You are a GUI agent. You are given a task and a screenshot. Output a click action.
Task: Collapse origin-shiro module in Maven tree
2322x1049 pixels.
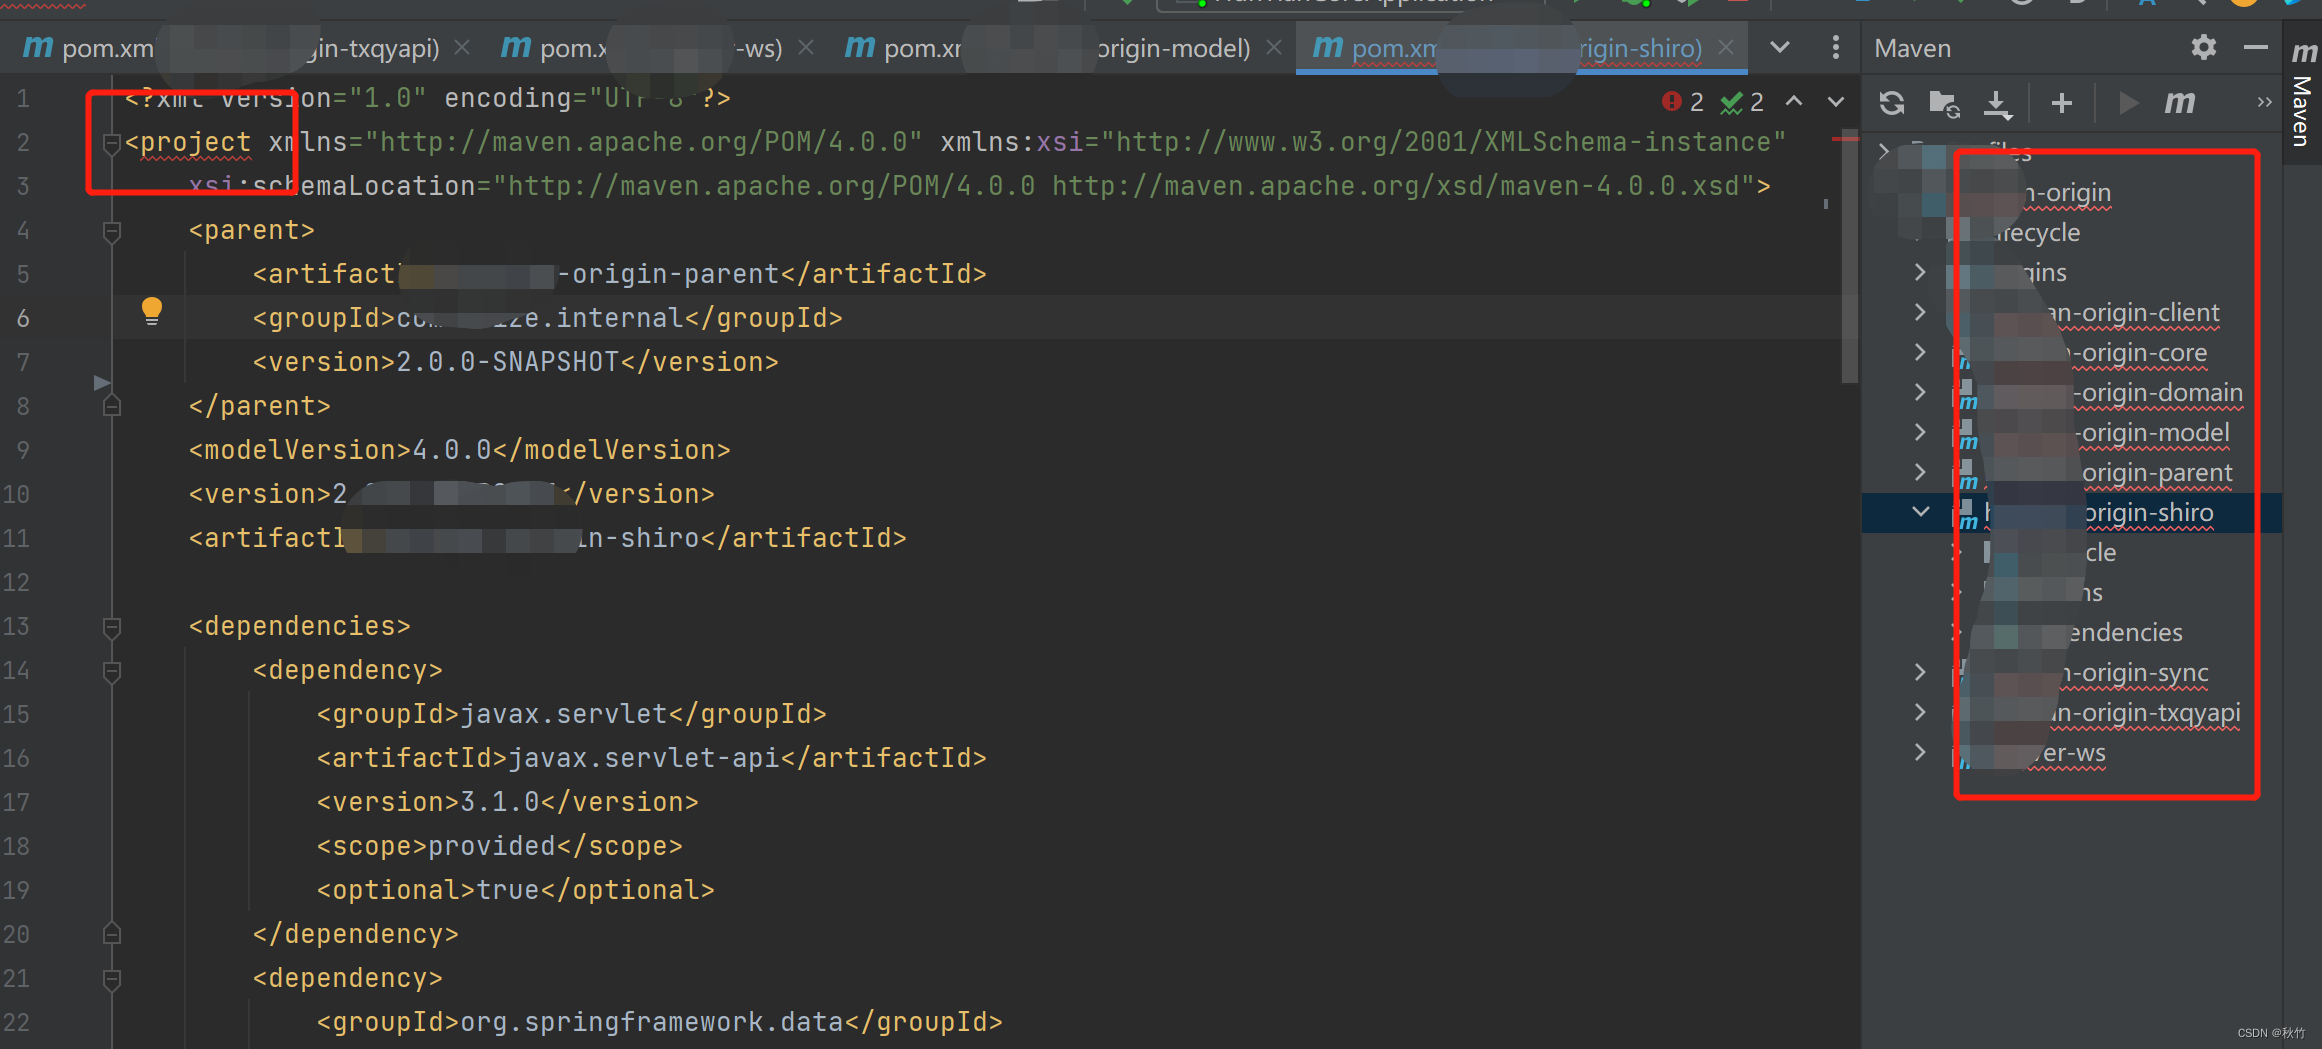[1920, 512]
